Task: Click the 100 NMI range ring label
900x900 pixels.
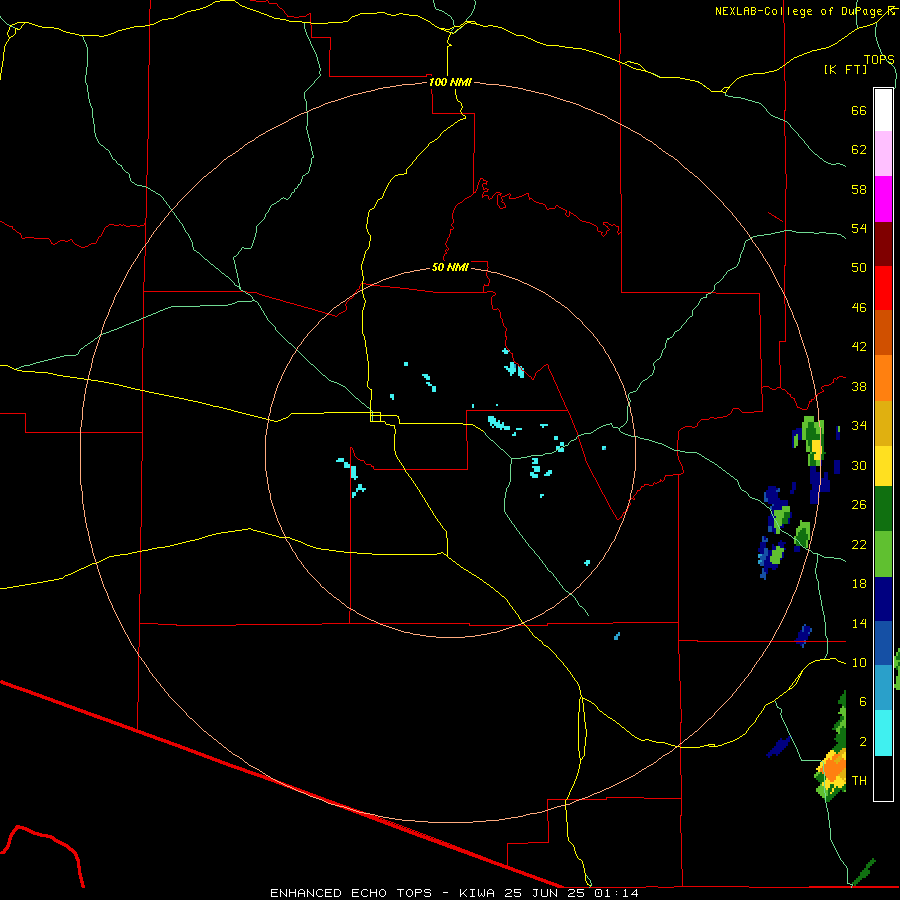Action: click(x=450, y=82)
